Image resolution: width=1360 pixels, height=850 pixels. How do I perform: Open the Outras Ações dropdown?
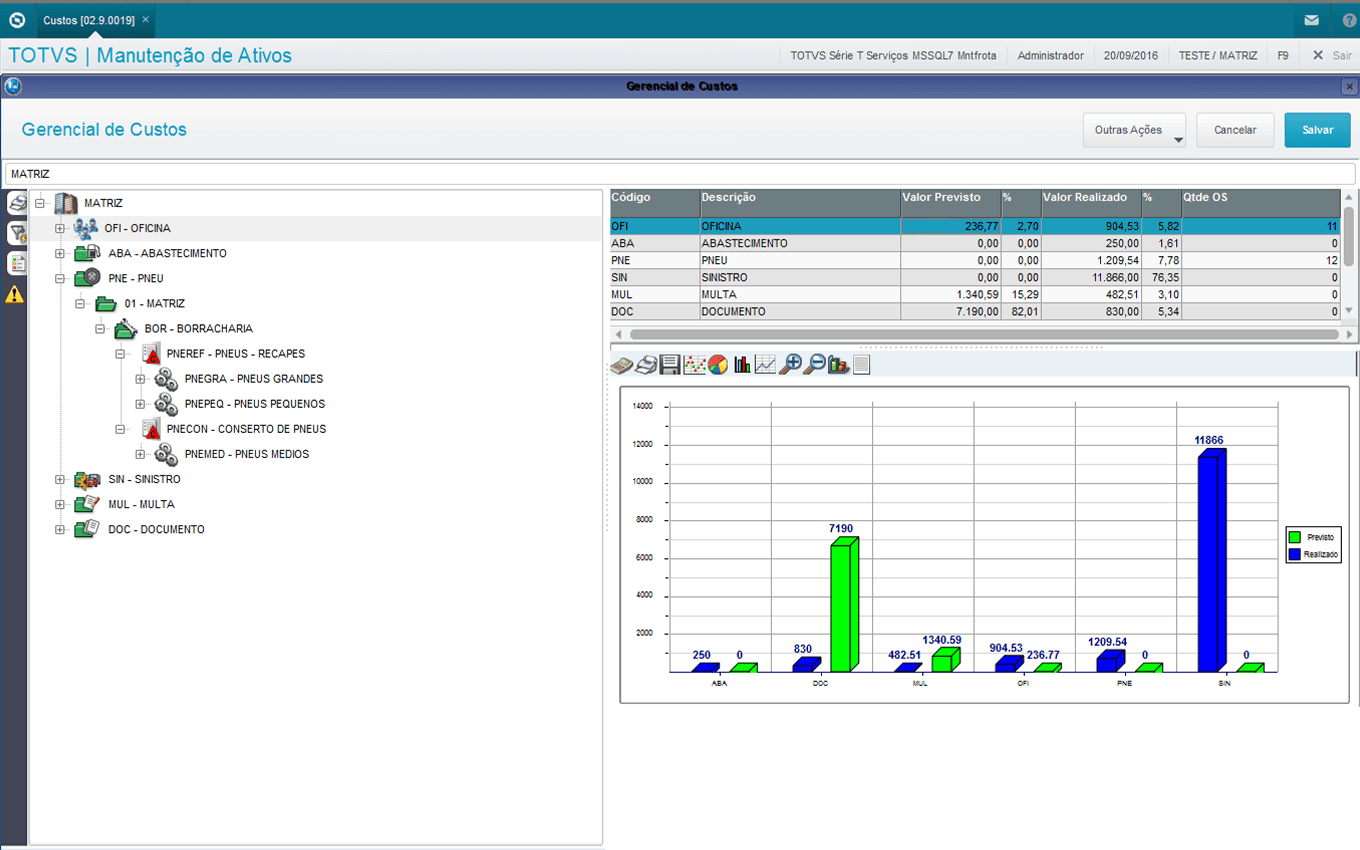(x=1134, y=130)
